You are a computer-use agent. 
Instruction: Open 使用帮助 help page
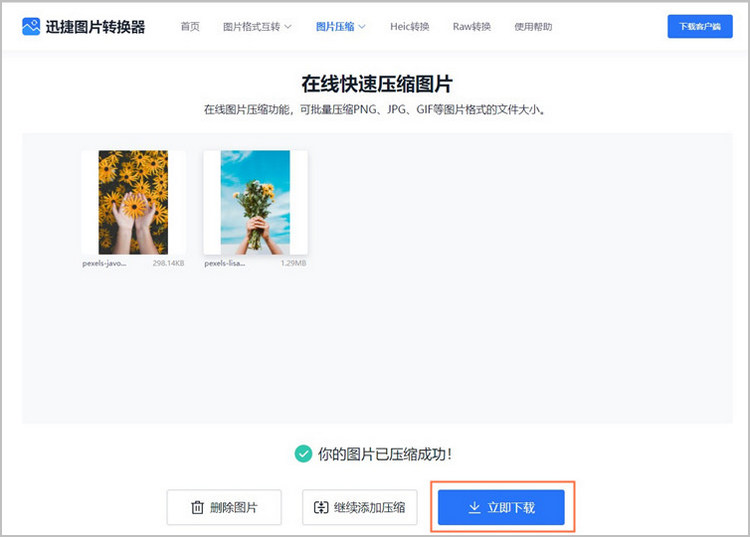point(533,27)
